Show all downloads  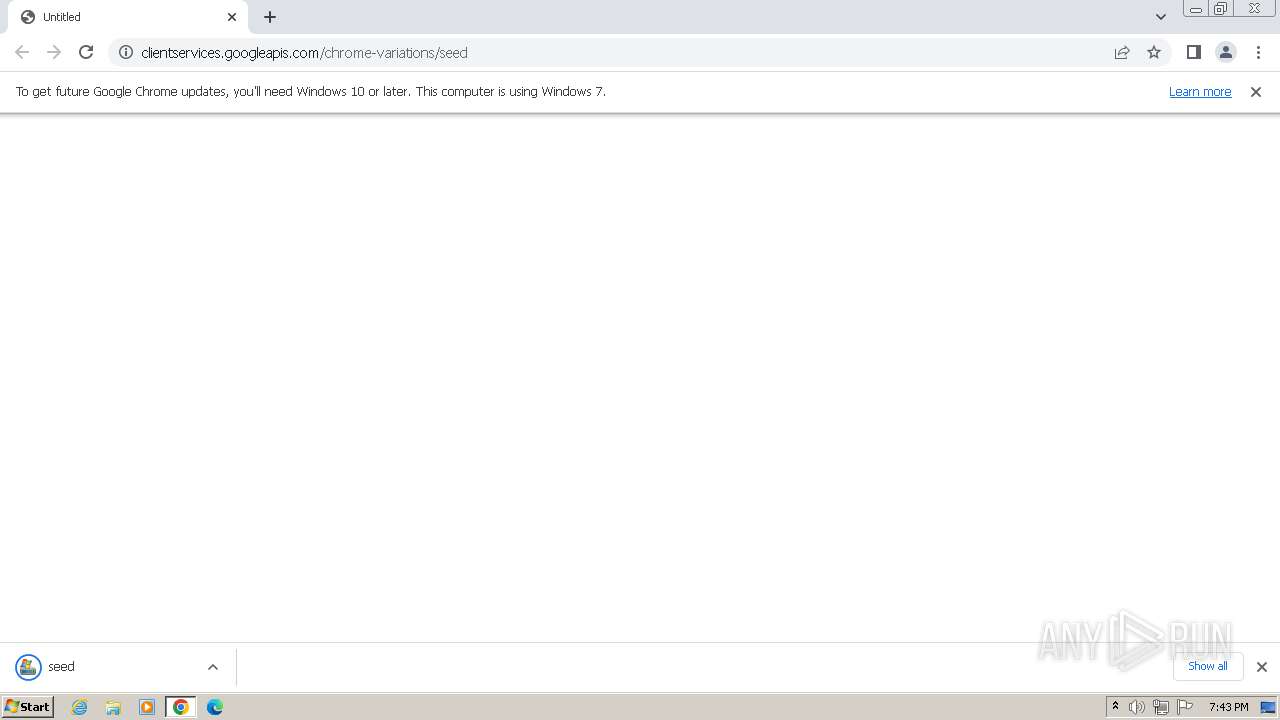[x=1208, y=666]
